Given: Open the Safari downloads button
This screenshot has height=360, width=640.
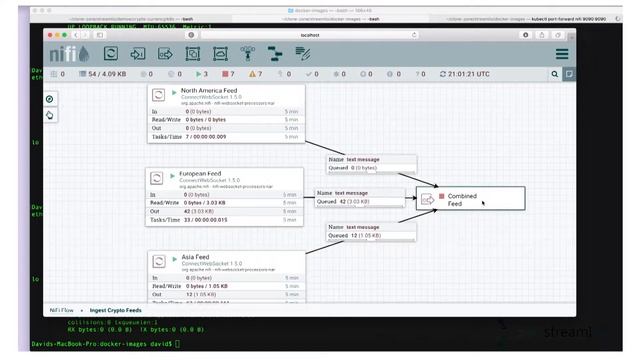Looking at the screenshot, I should pos(525,35).
